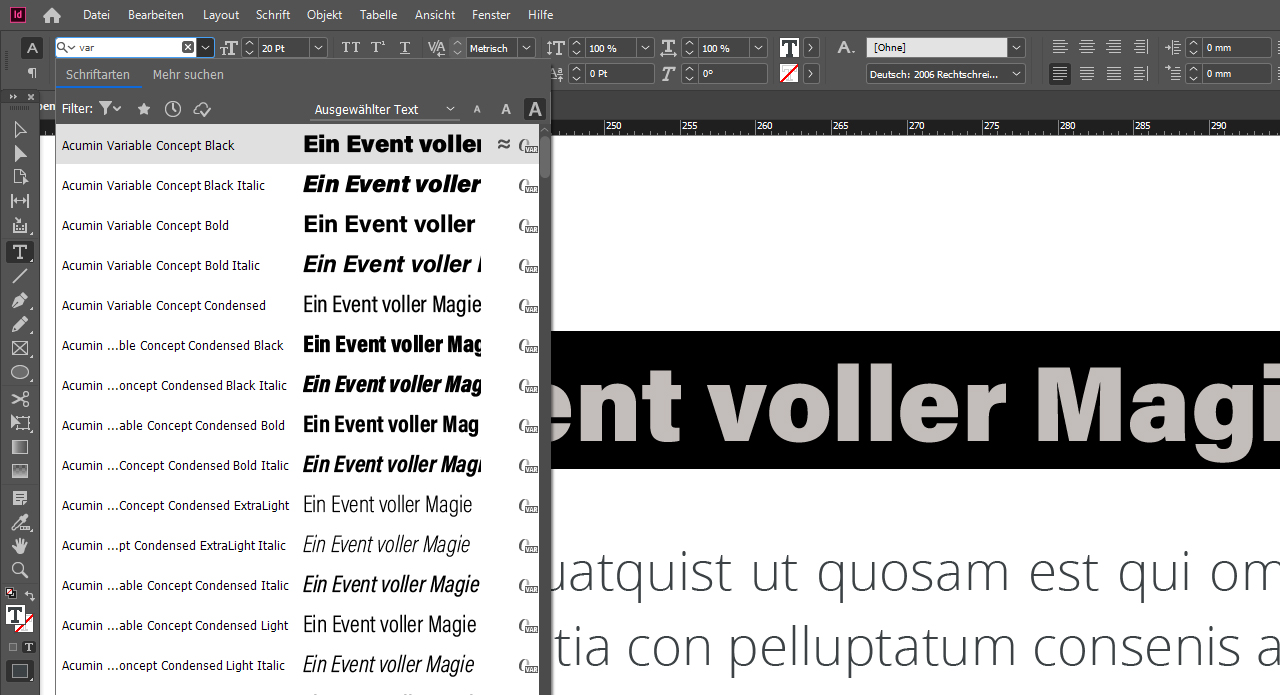
Task: Enable Underline formatting
Action: point(405,48)
